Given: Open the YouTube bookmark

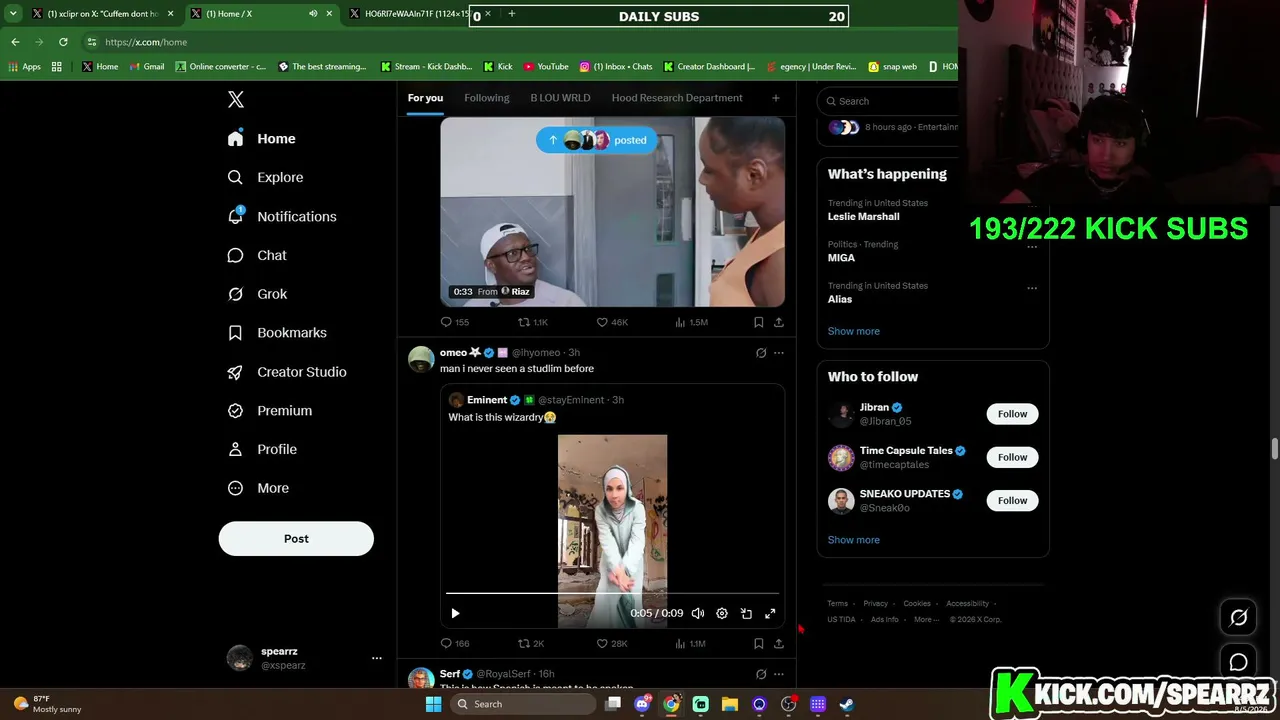Looking at the screenshot, I should click(546, 67).
